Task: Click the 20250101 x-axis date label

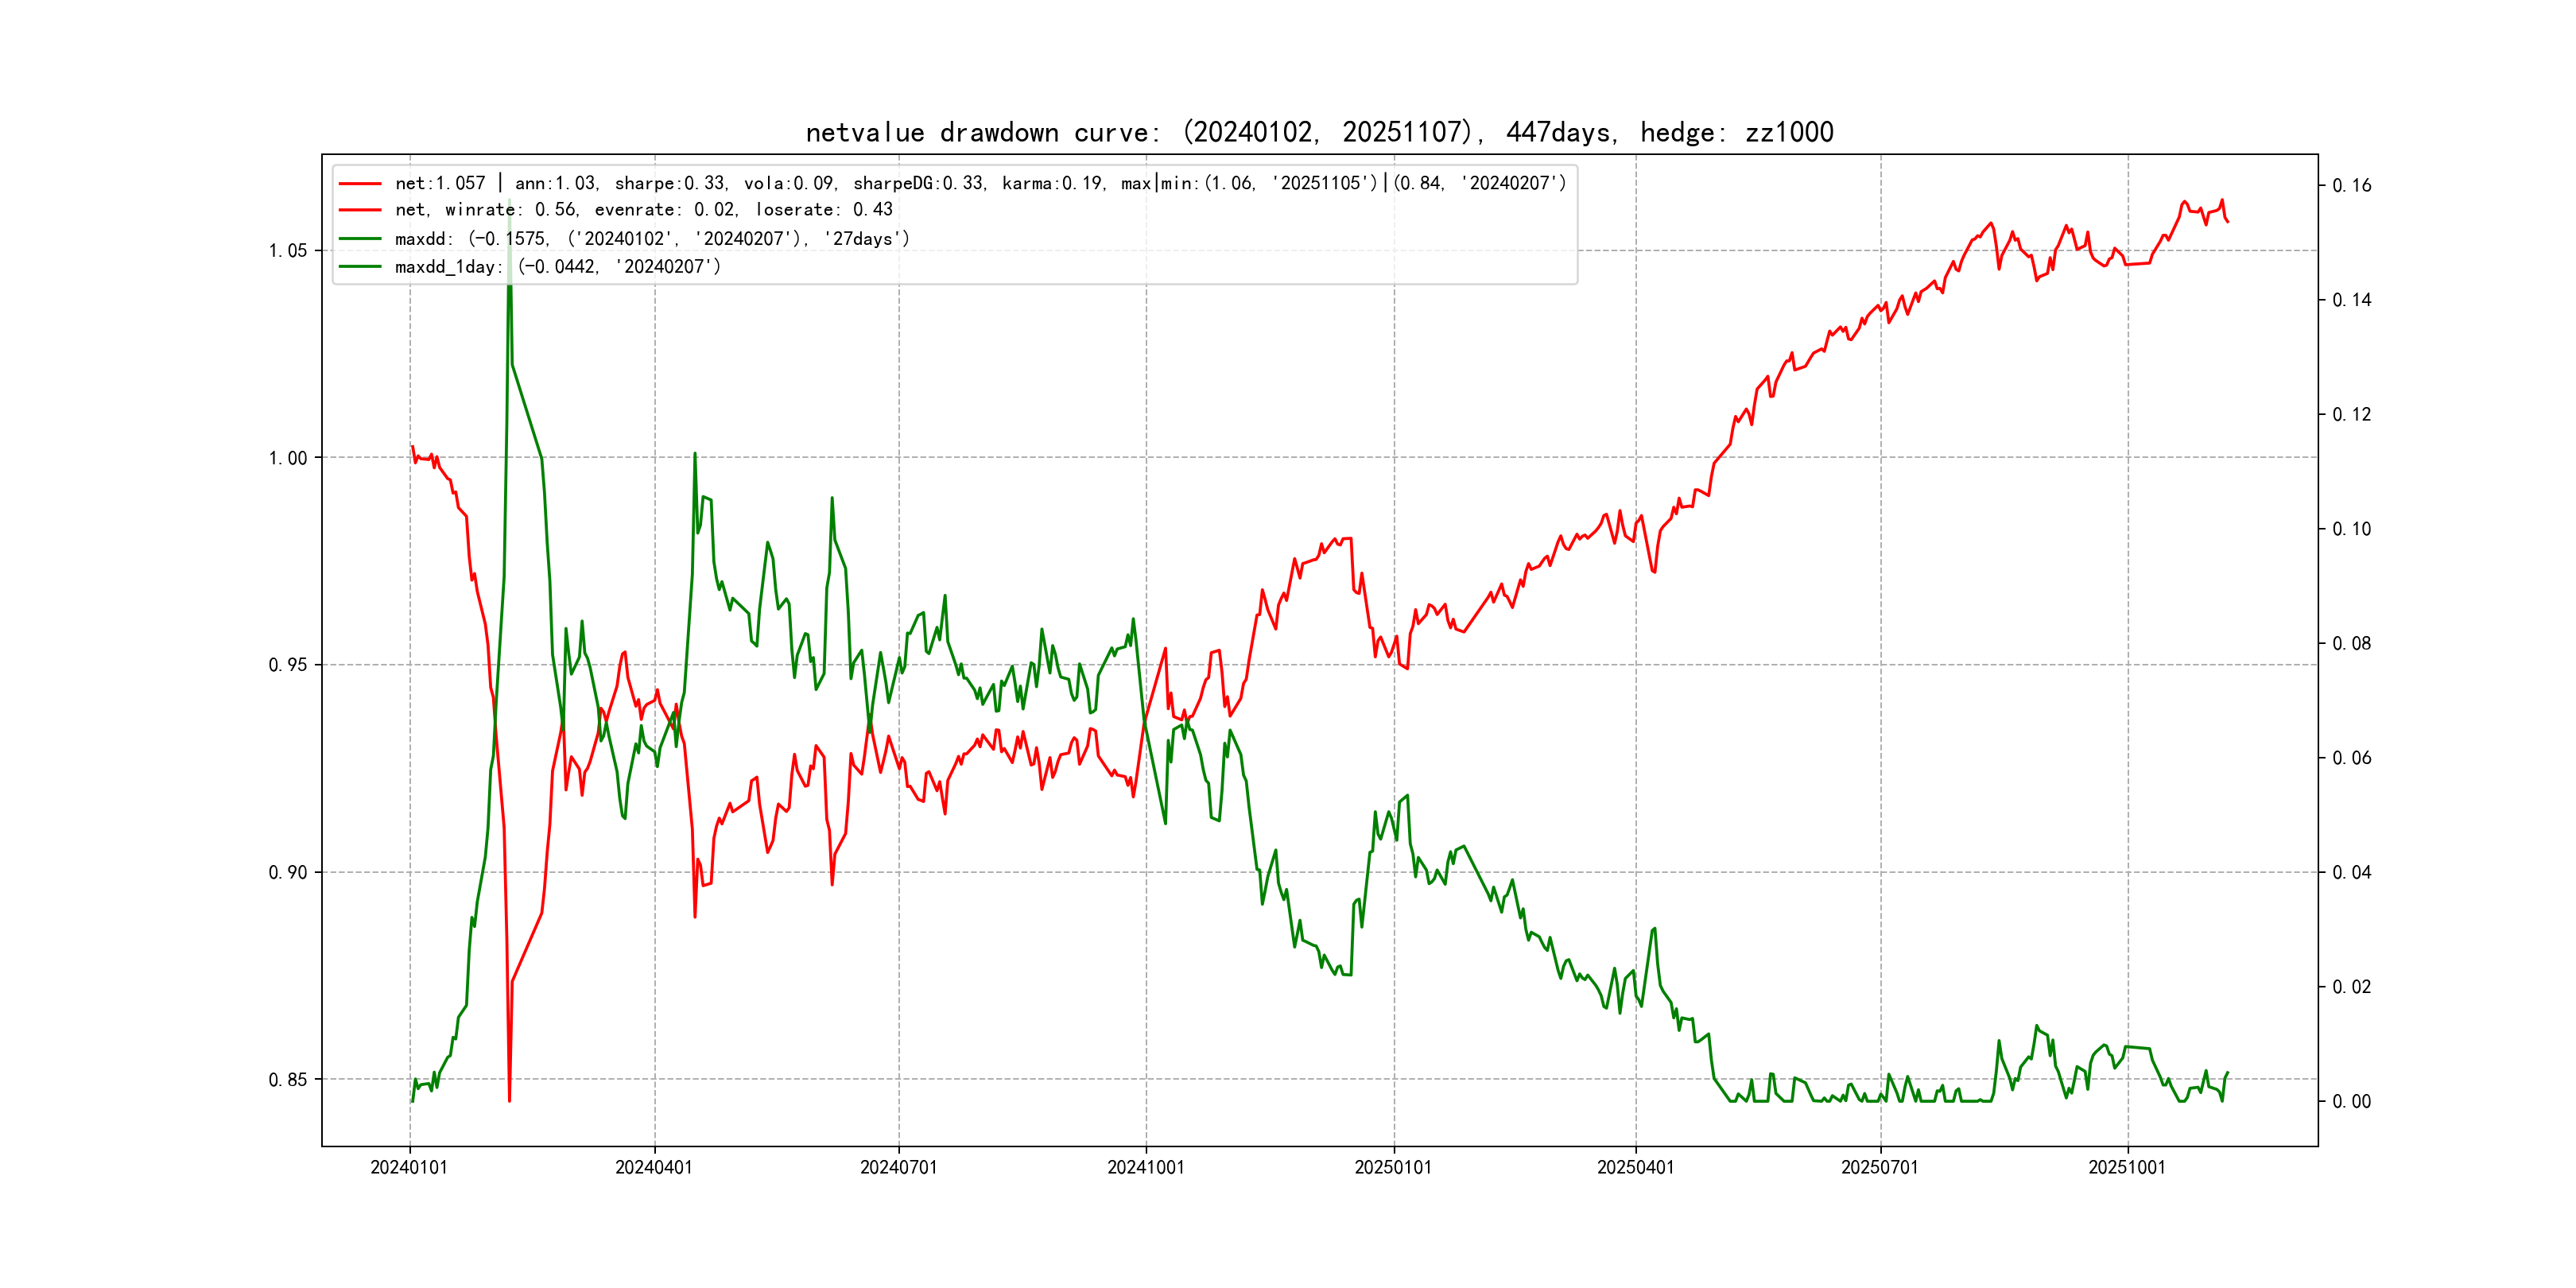Action: [x=1393, y=1167]
